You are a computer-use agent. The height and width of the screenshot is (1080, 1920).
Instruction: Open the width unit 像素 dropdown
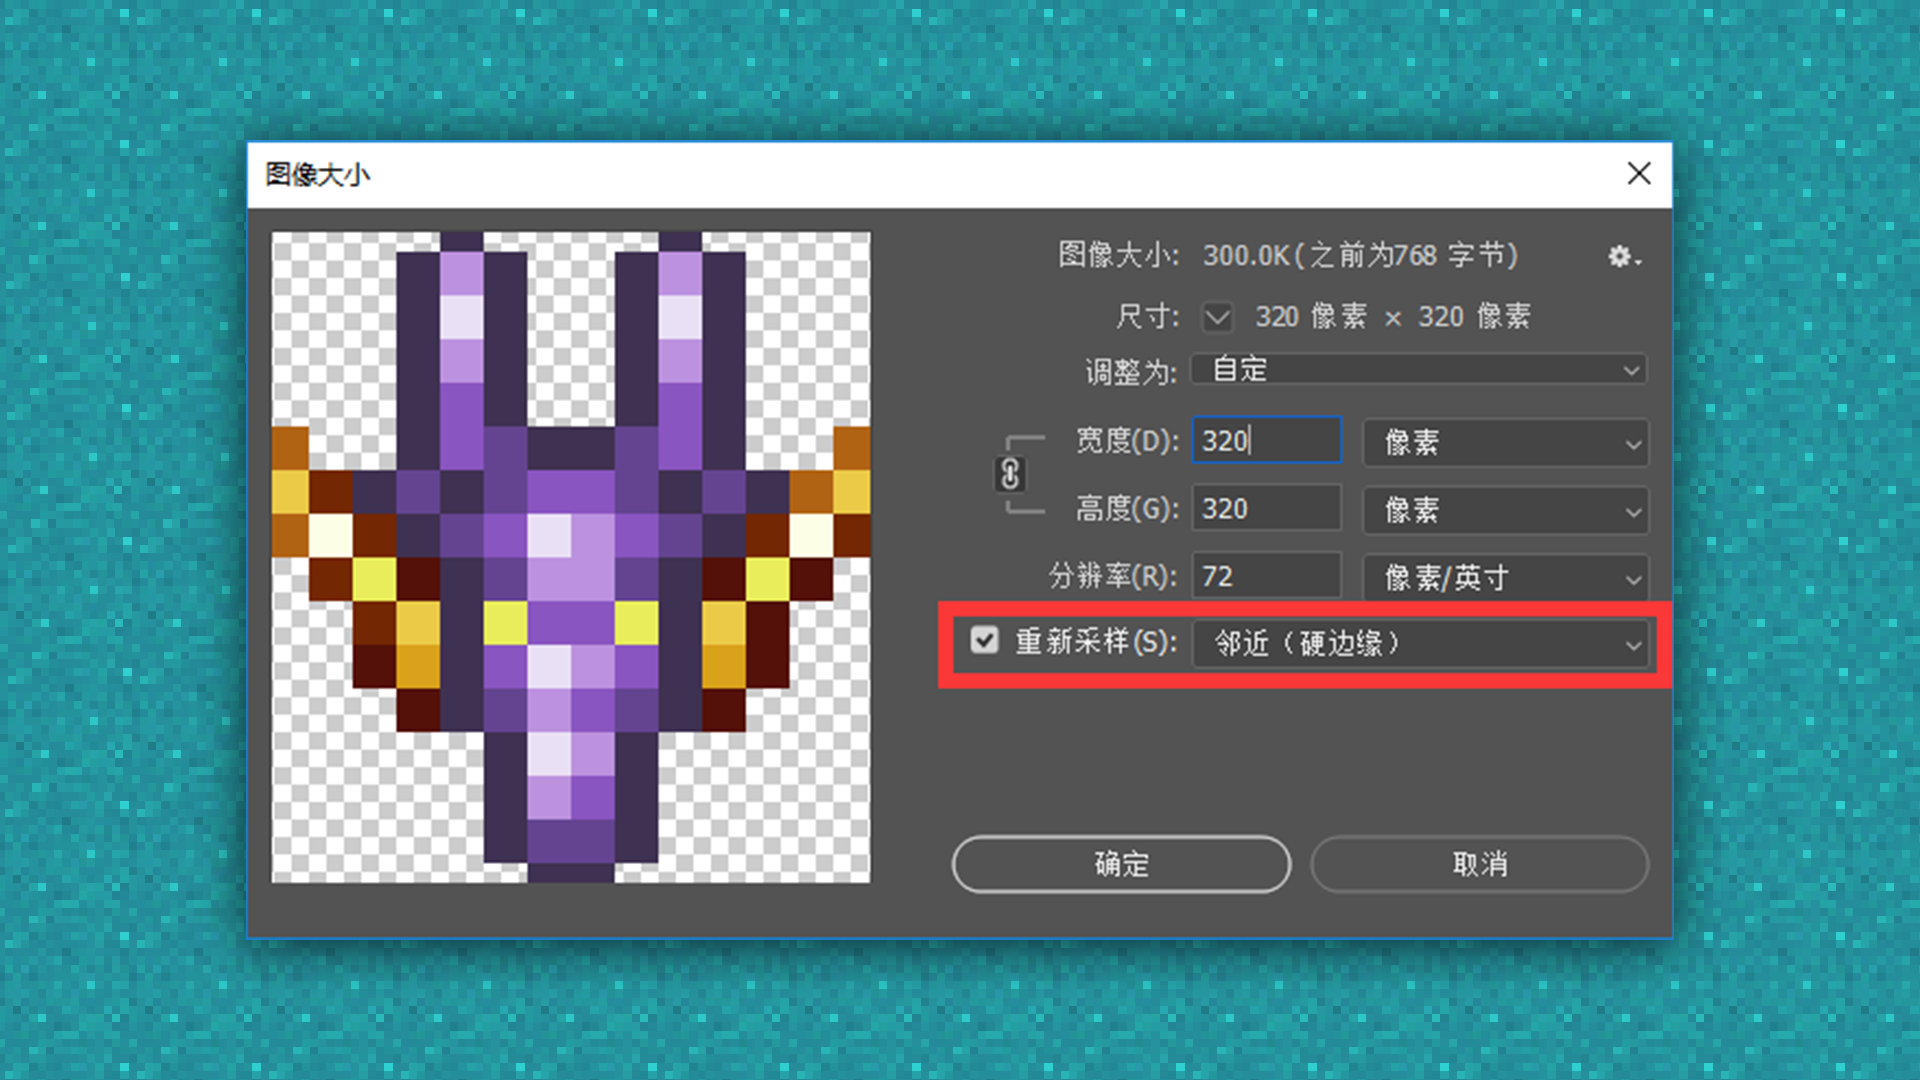(1505, 442)
